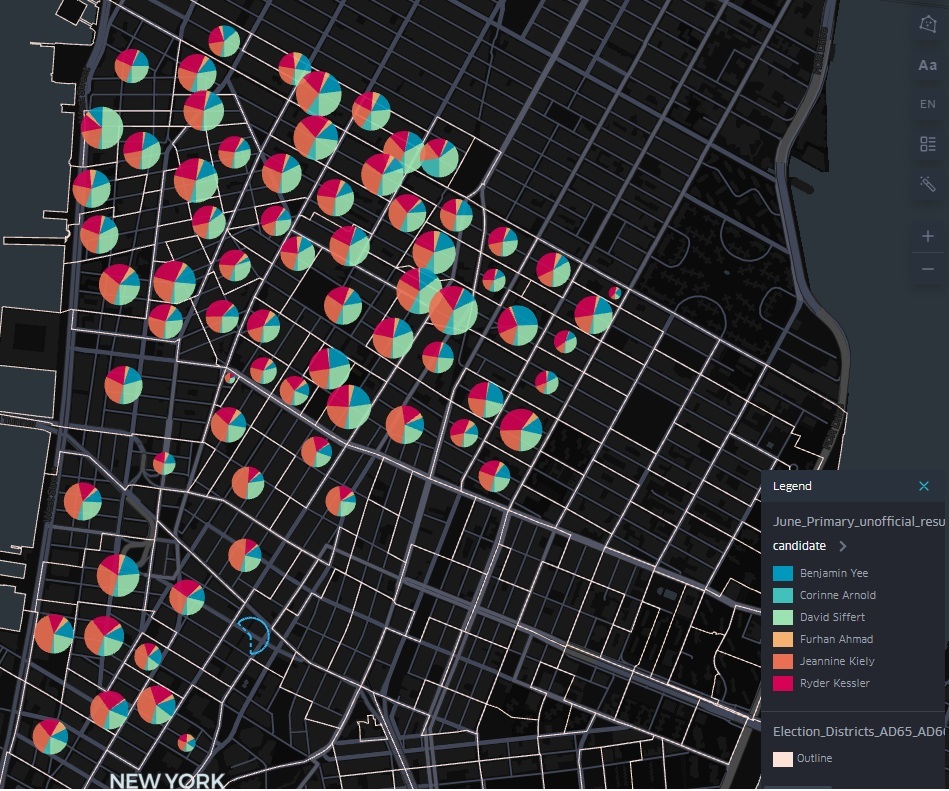Toggle map labels with Aa icon
This screenshot has height=791, width=949.
point(927,65)
